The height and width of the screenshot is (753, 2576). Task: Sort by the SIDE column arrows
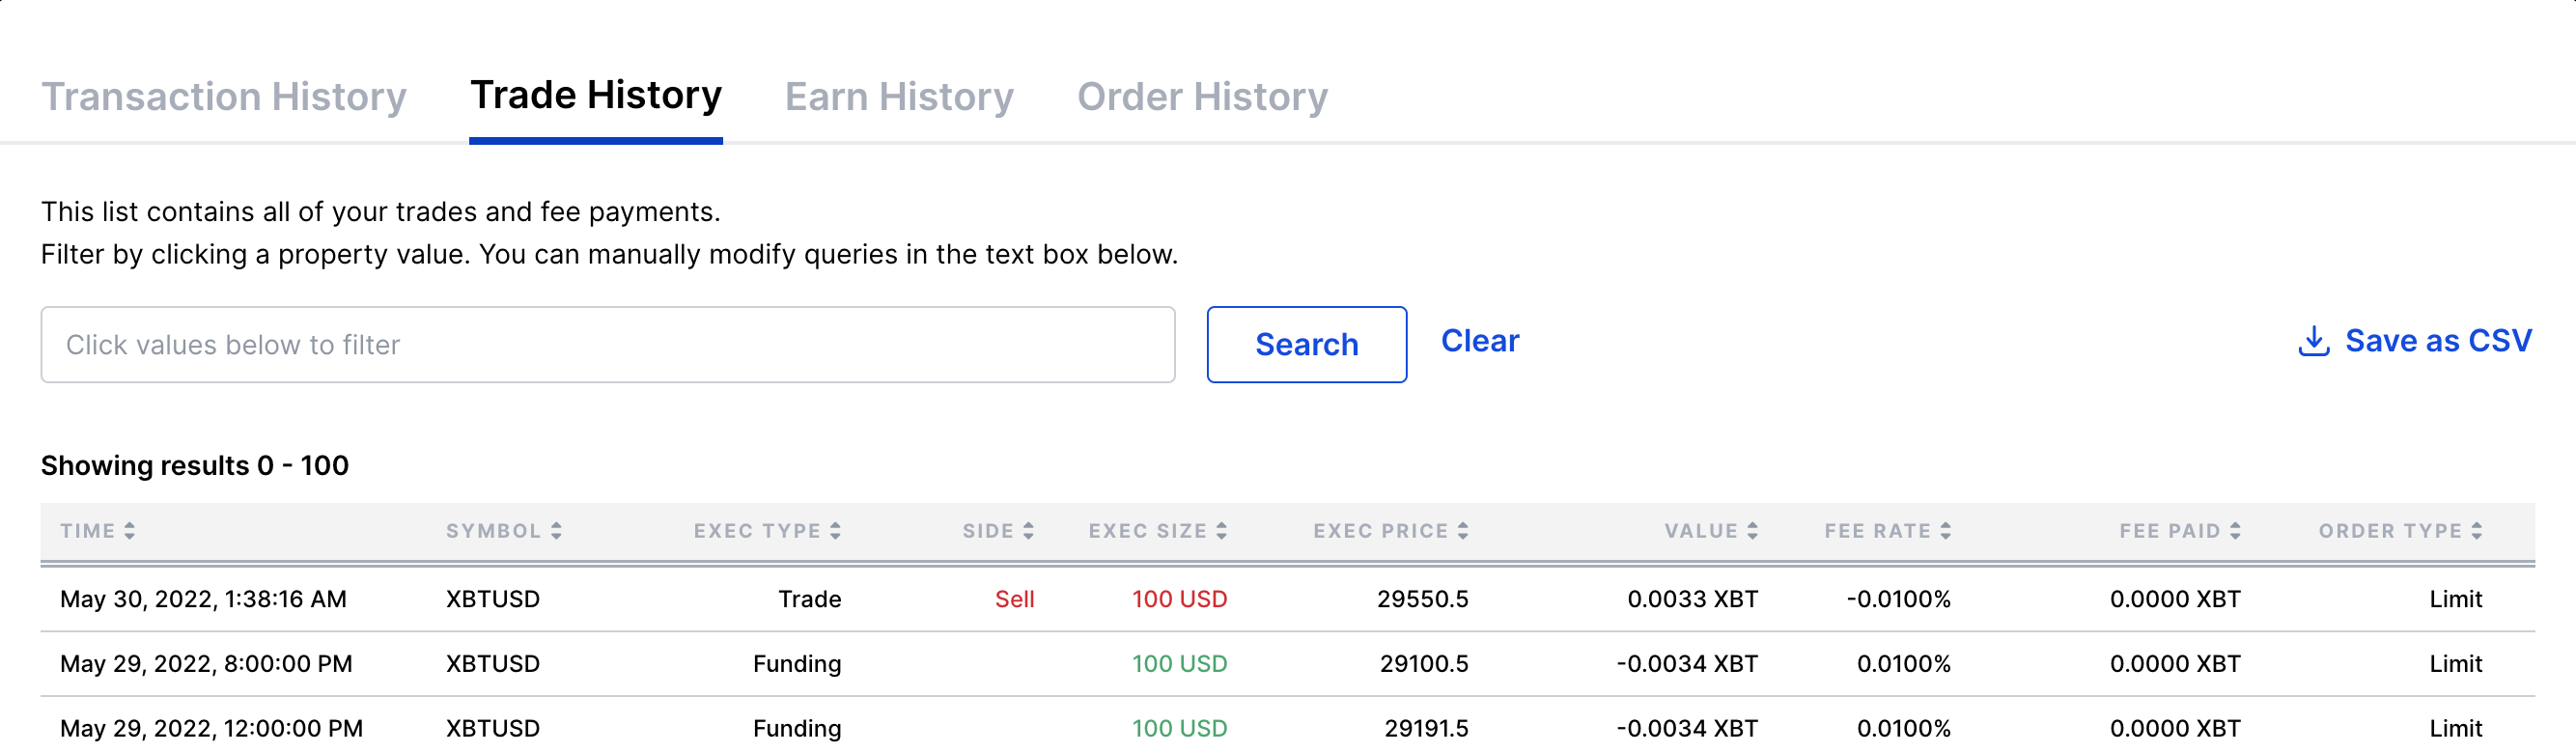click(1028, 531)
